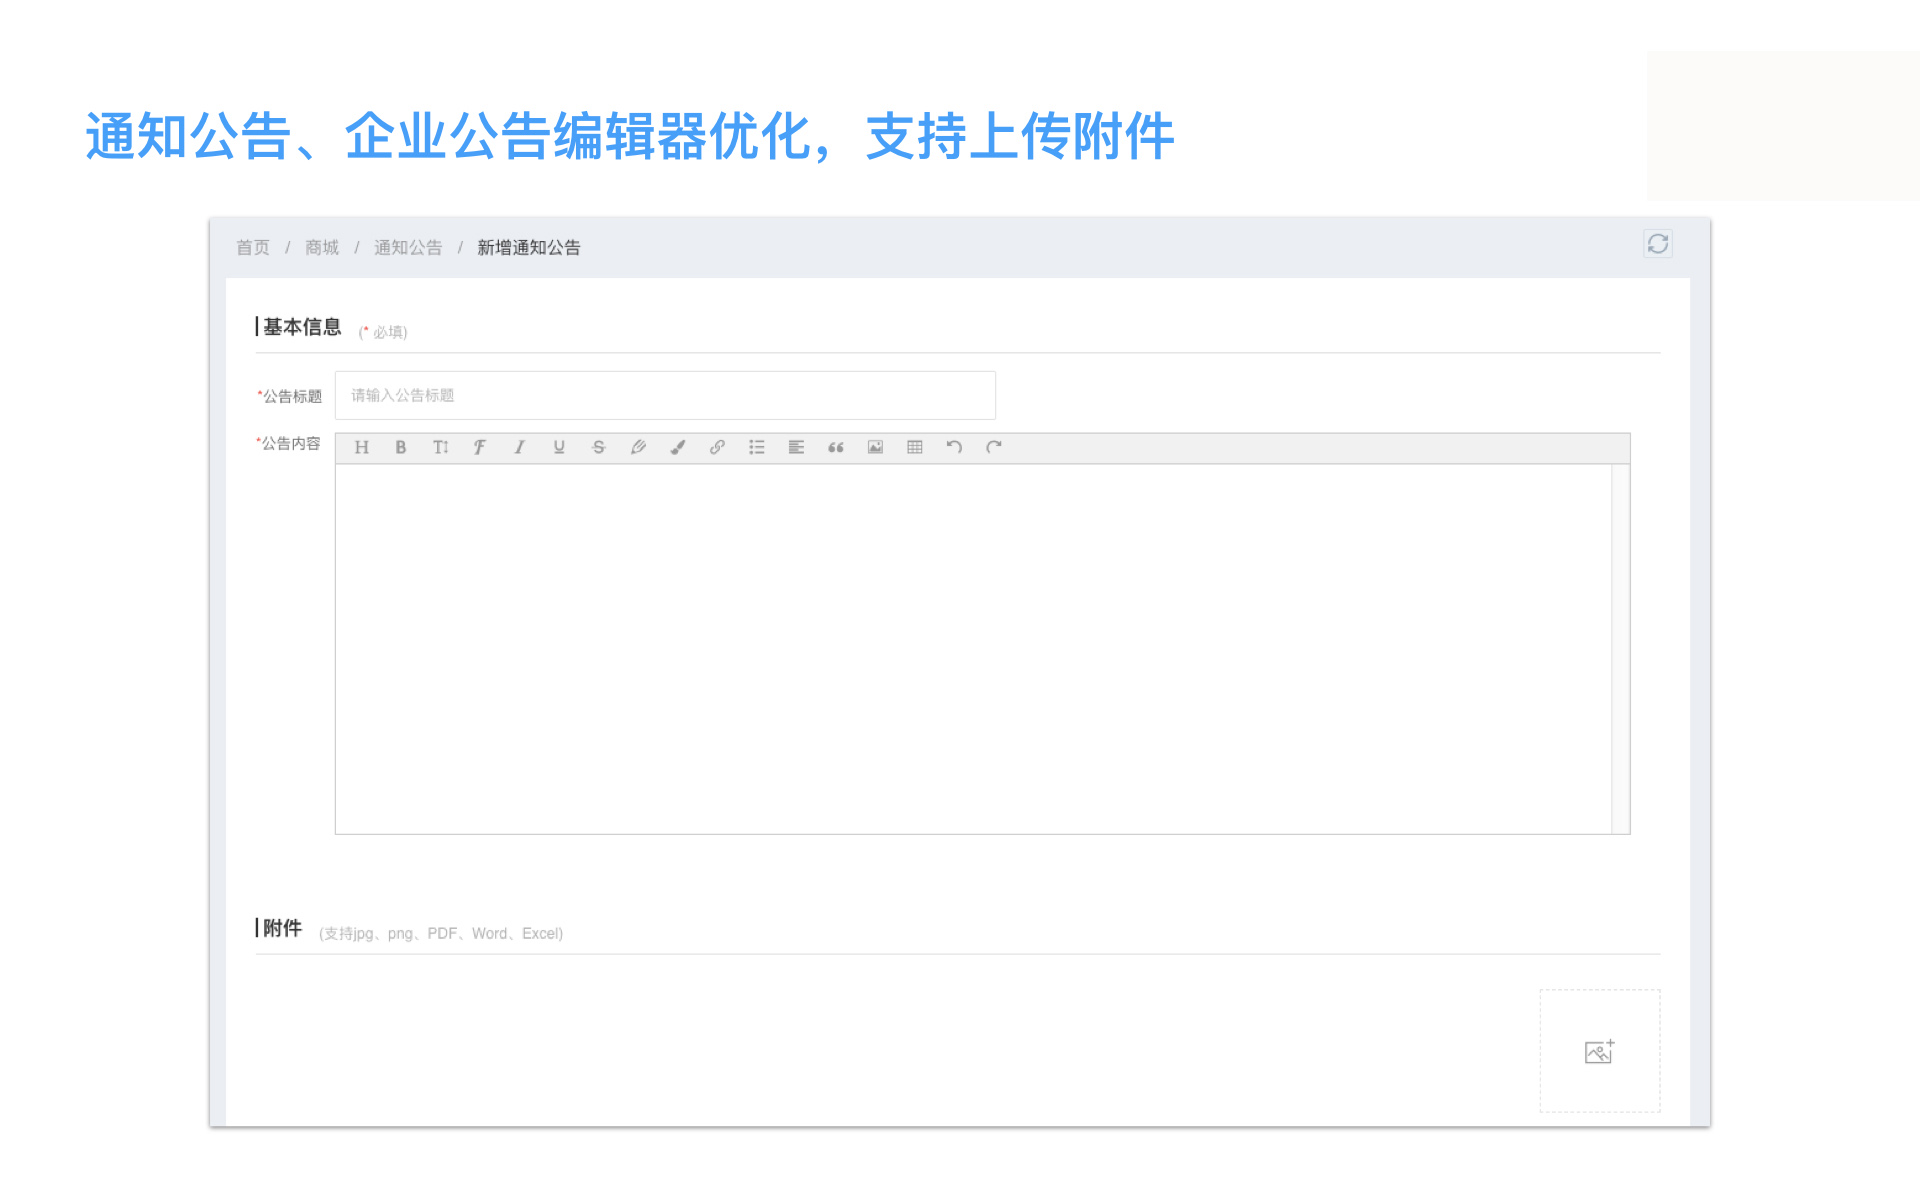Redo the last edit

coord(994,447)
